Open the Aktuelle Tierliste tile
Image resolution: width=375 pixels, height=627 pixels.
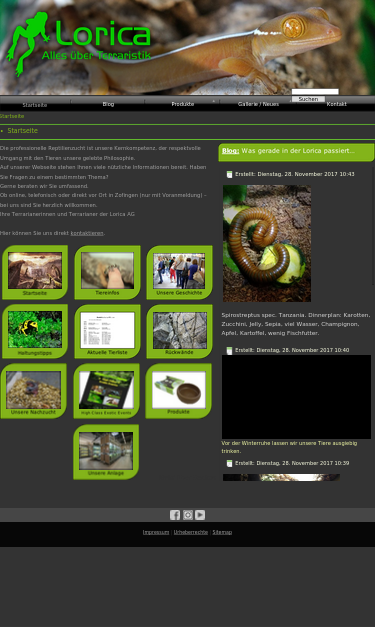click(107, 331)
